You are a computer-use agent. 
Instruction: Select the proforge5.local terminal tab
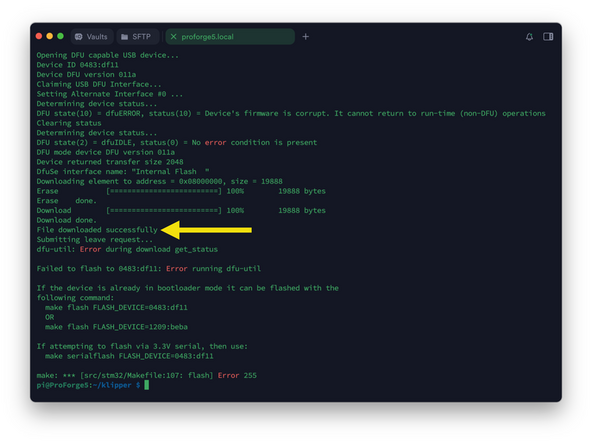click(230, 37)
